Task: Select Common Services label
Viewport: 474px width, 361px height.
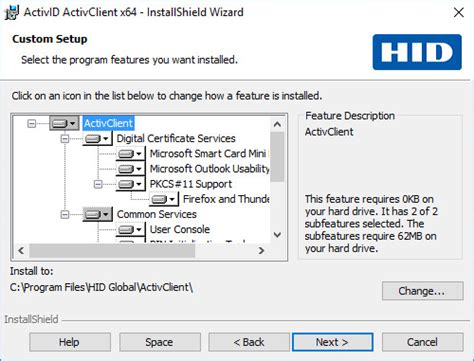Action: point(157,214)
